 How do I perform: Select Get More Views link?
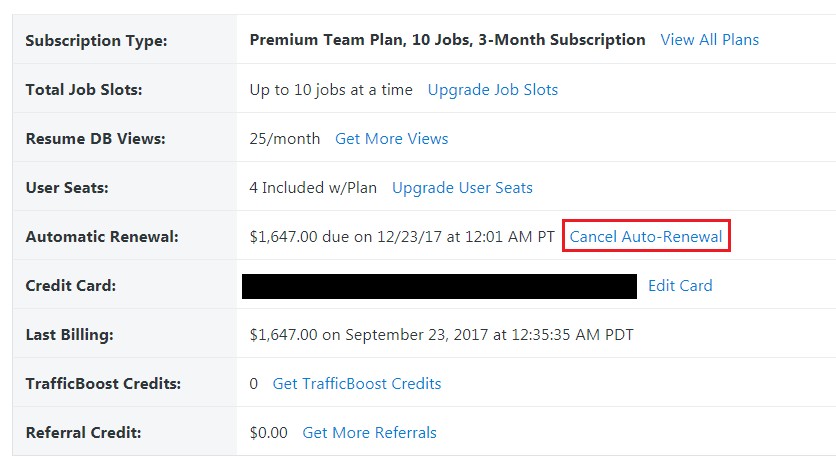[391, 139]
